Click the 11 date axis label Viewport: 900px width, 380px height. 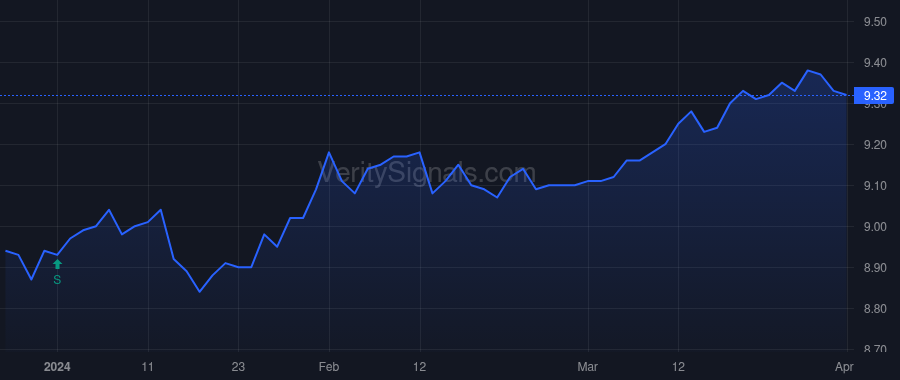(x=148, y=367)
